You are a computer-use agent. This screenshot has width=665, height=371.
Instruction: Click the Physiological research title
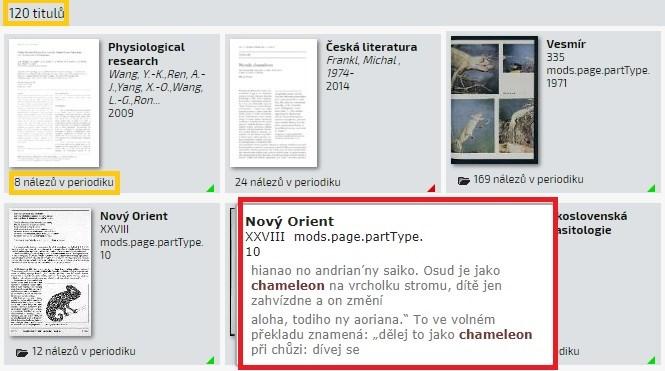[x=146, y=54]
